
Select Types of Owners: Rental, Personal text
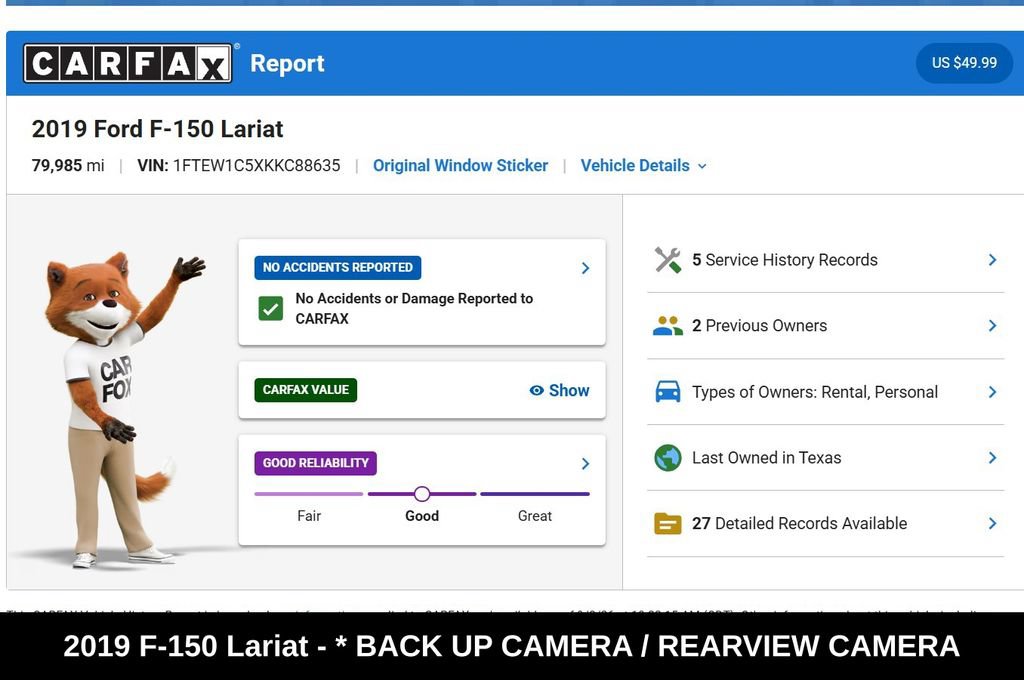tap(815, 392)
